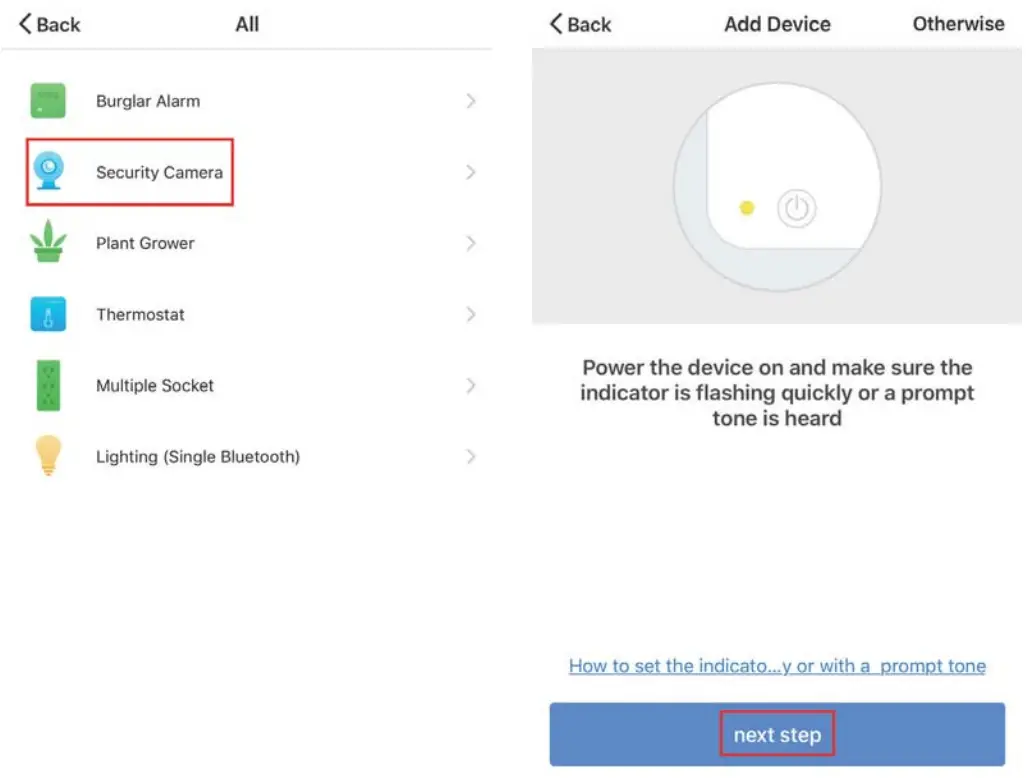Tap the yellow indicator dot in illustration
The width and height of the screenshot is (1026, 778).
tap(746, 208)
